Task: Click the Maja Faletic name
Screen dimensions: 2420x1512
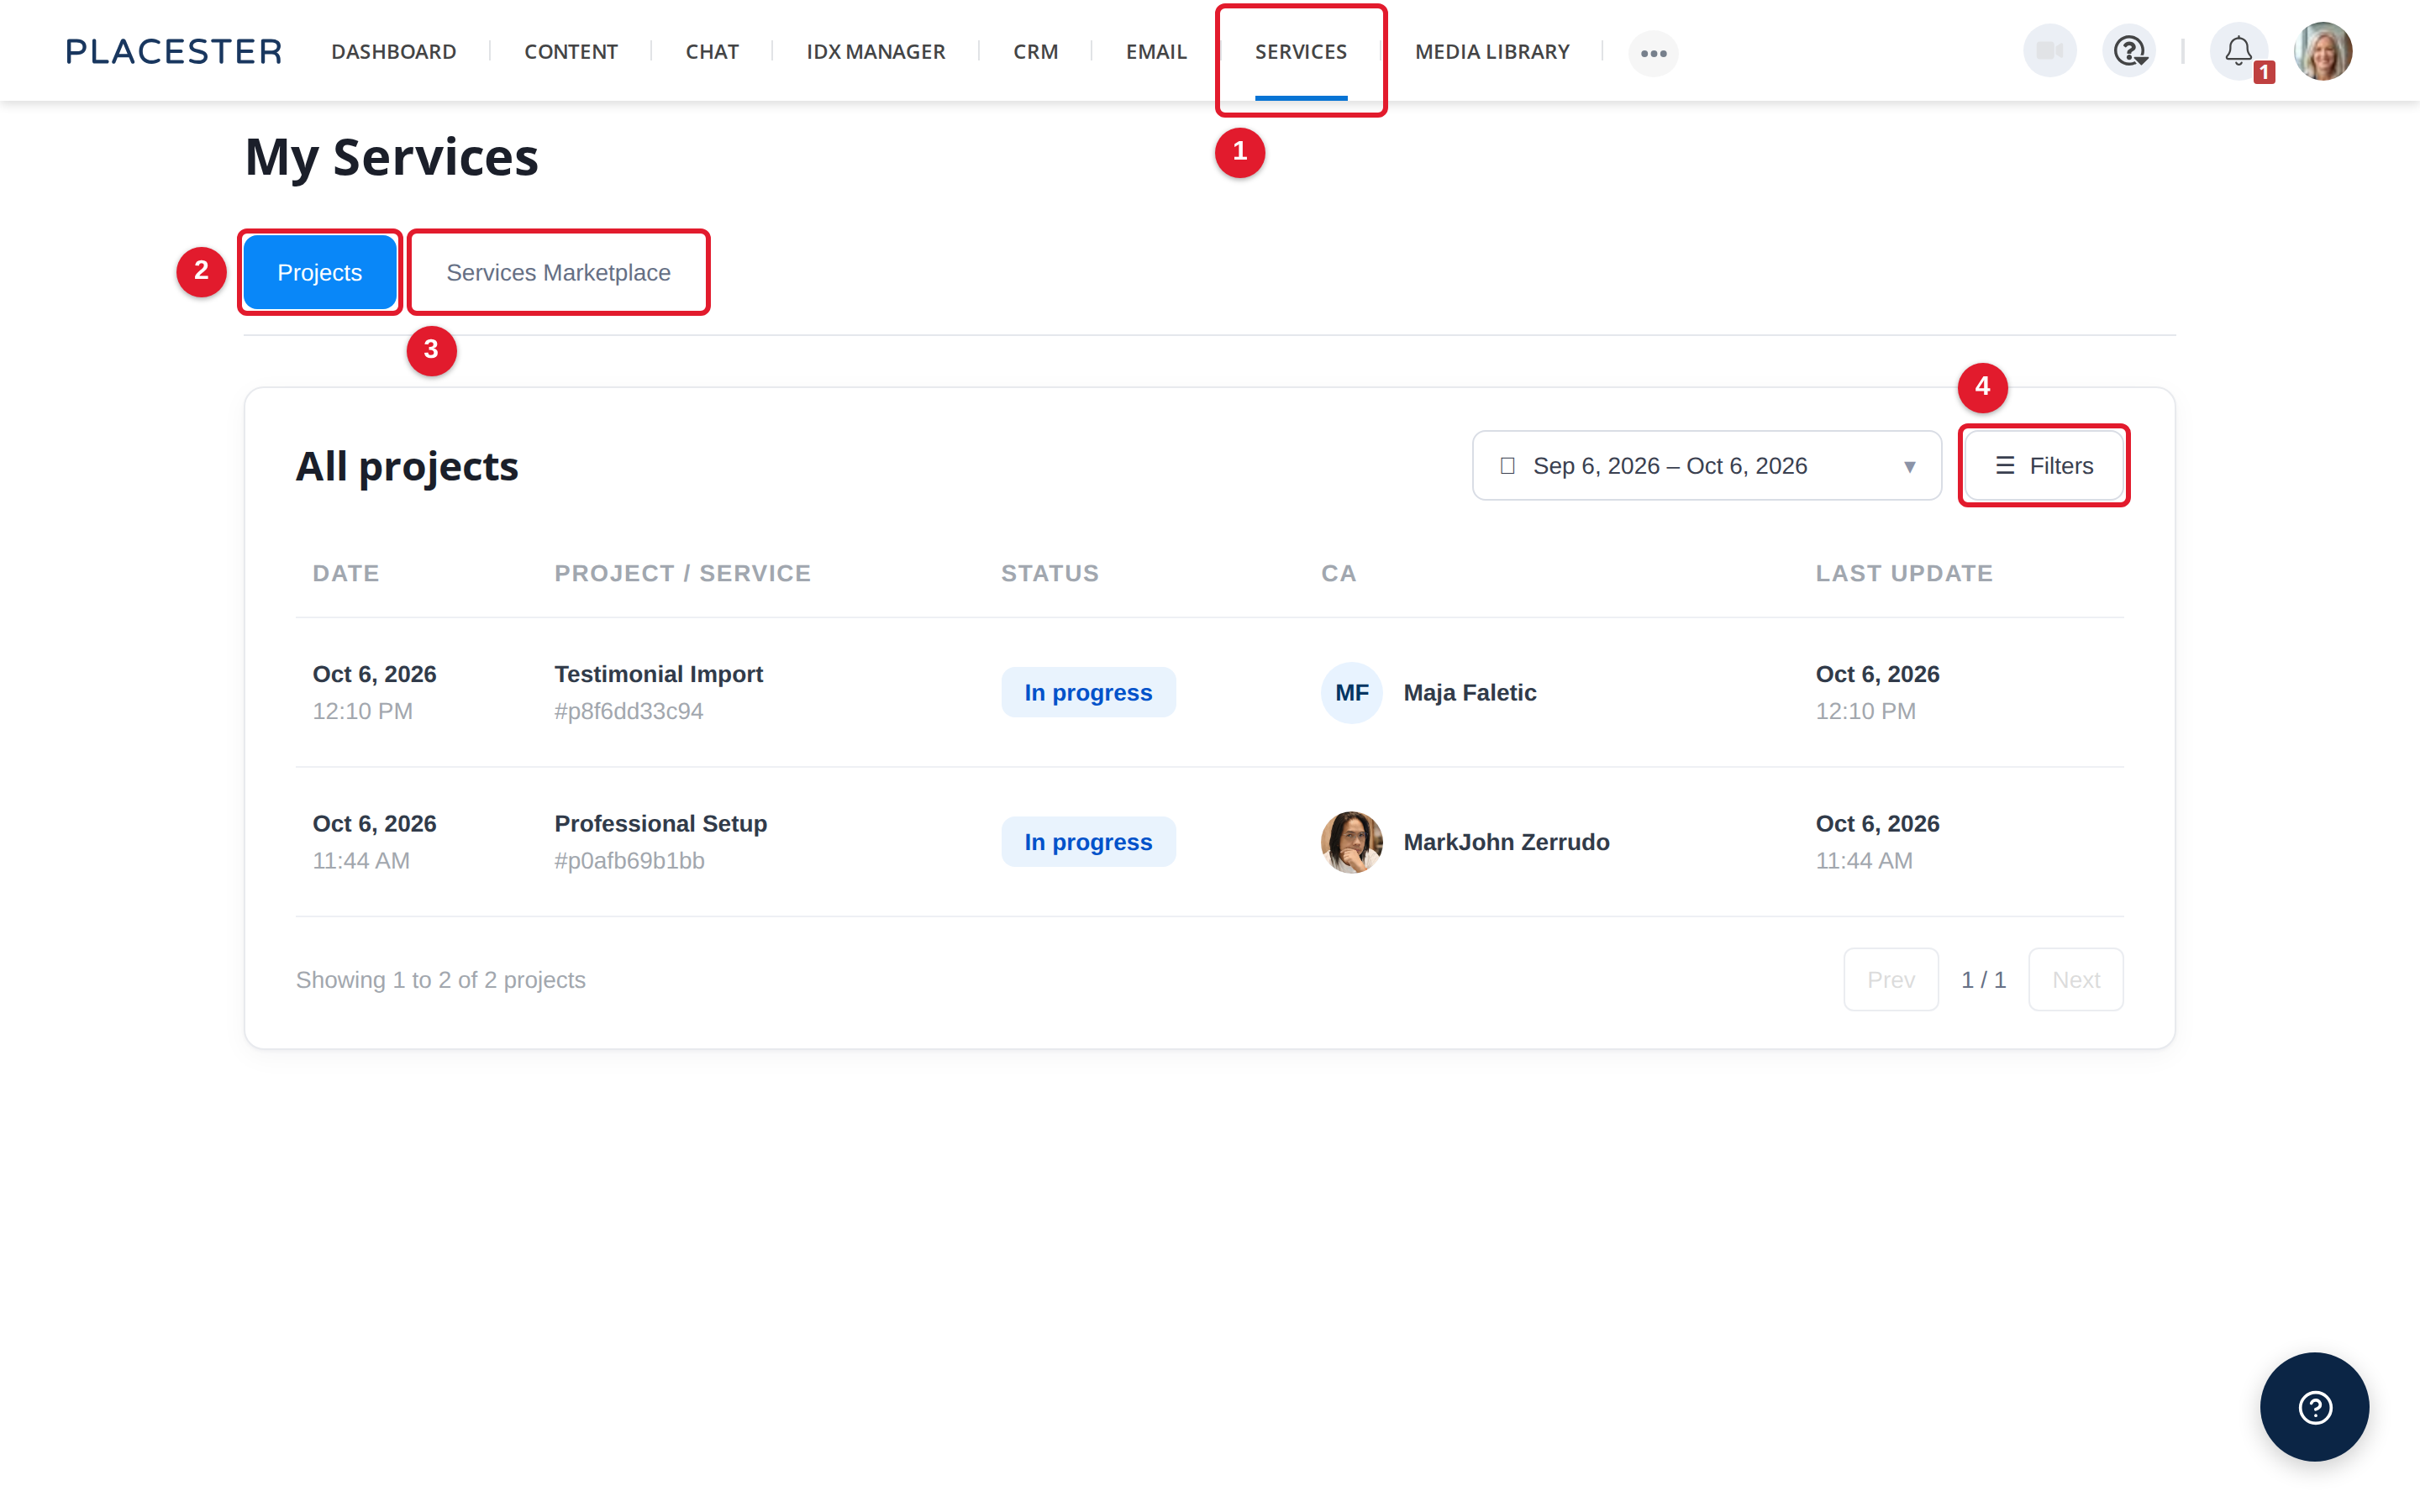Action: pos(1469,692)
